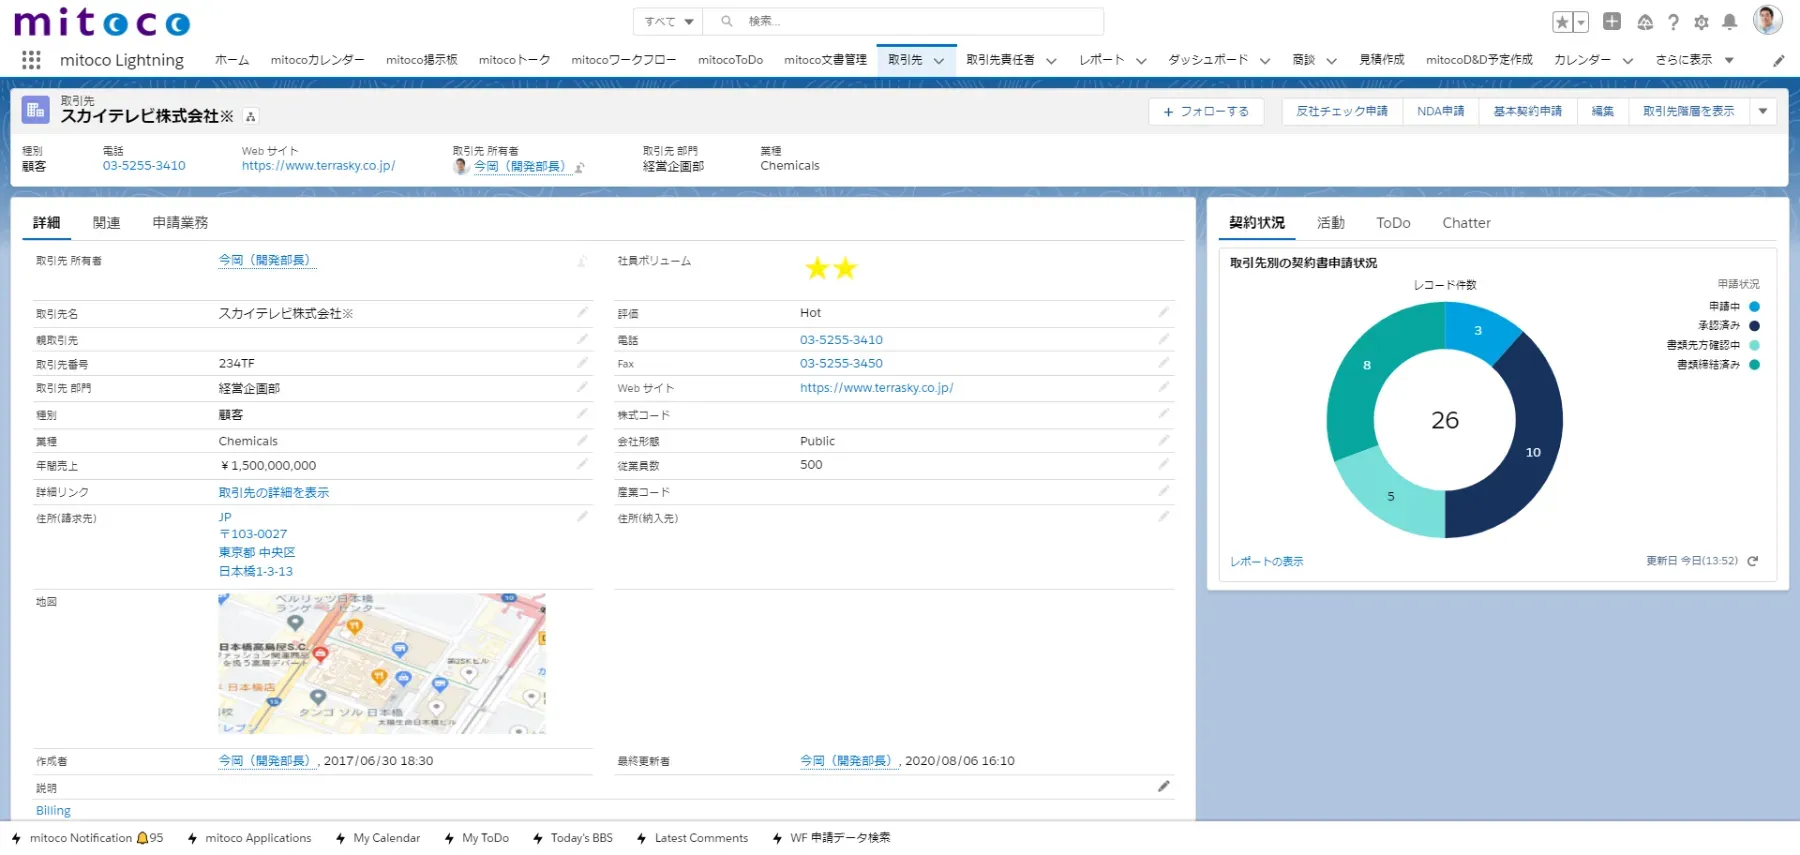The height and width of the screenshot is (855, 1800).
Task: Expand the レポート tab chevron
Action: [1141, 61]
